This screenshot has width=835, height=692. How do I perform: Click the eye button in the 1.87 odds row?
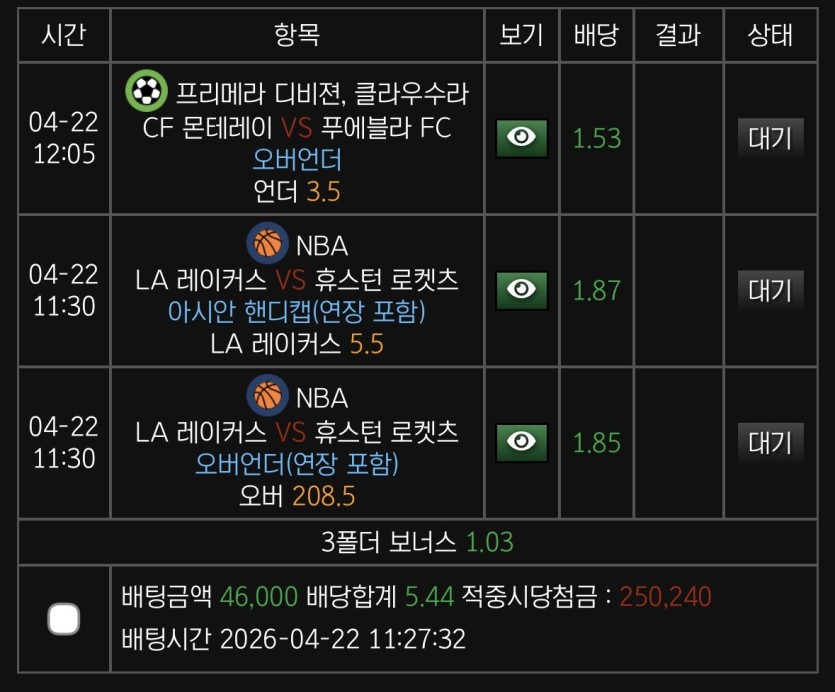tap(521, 290)
